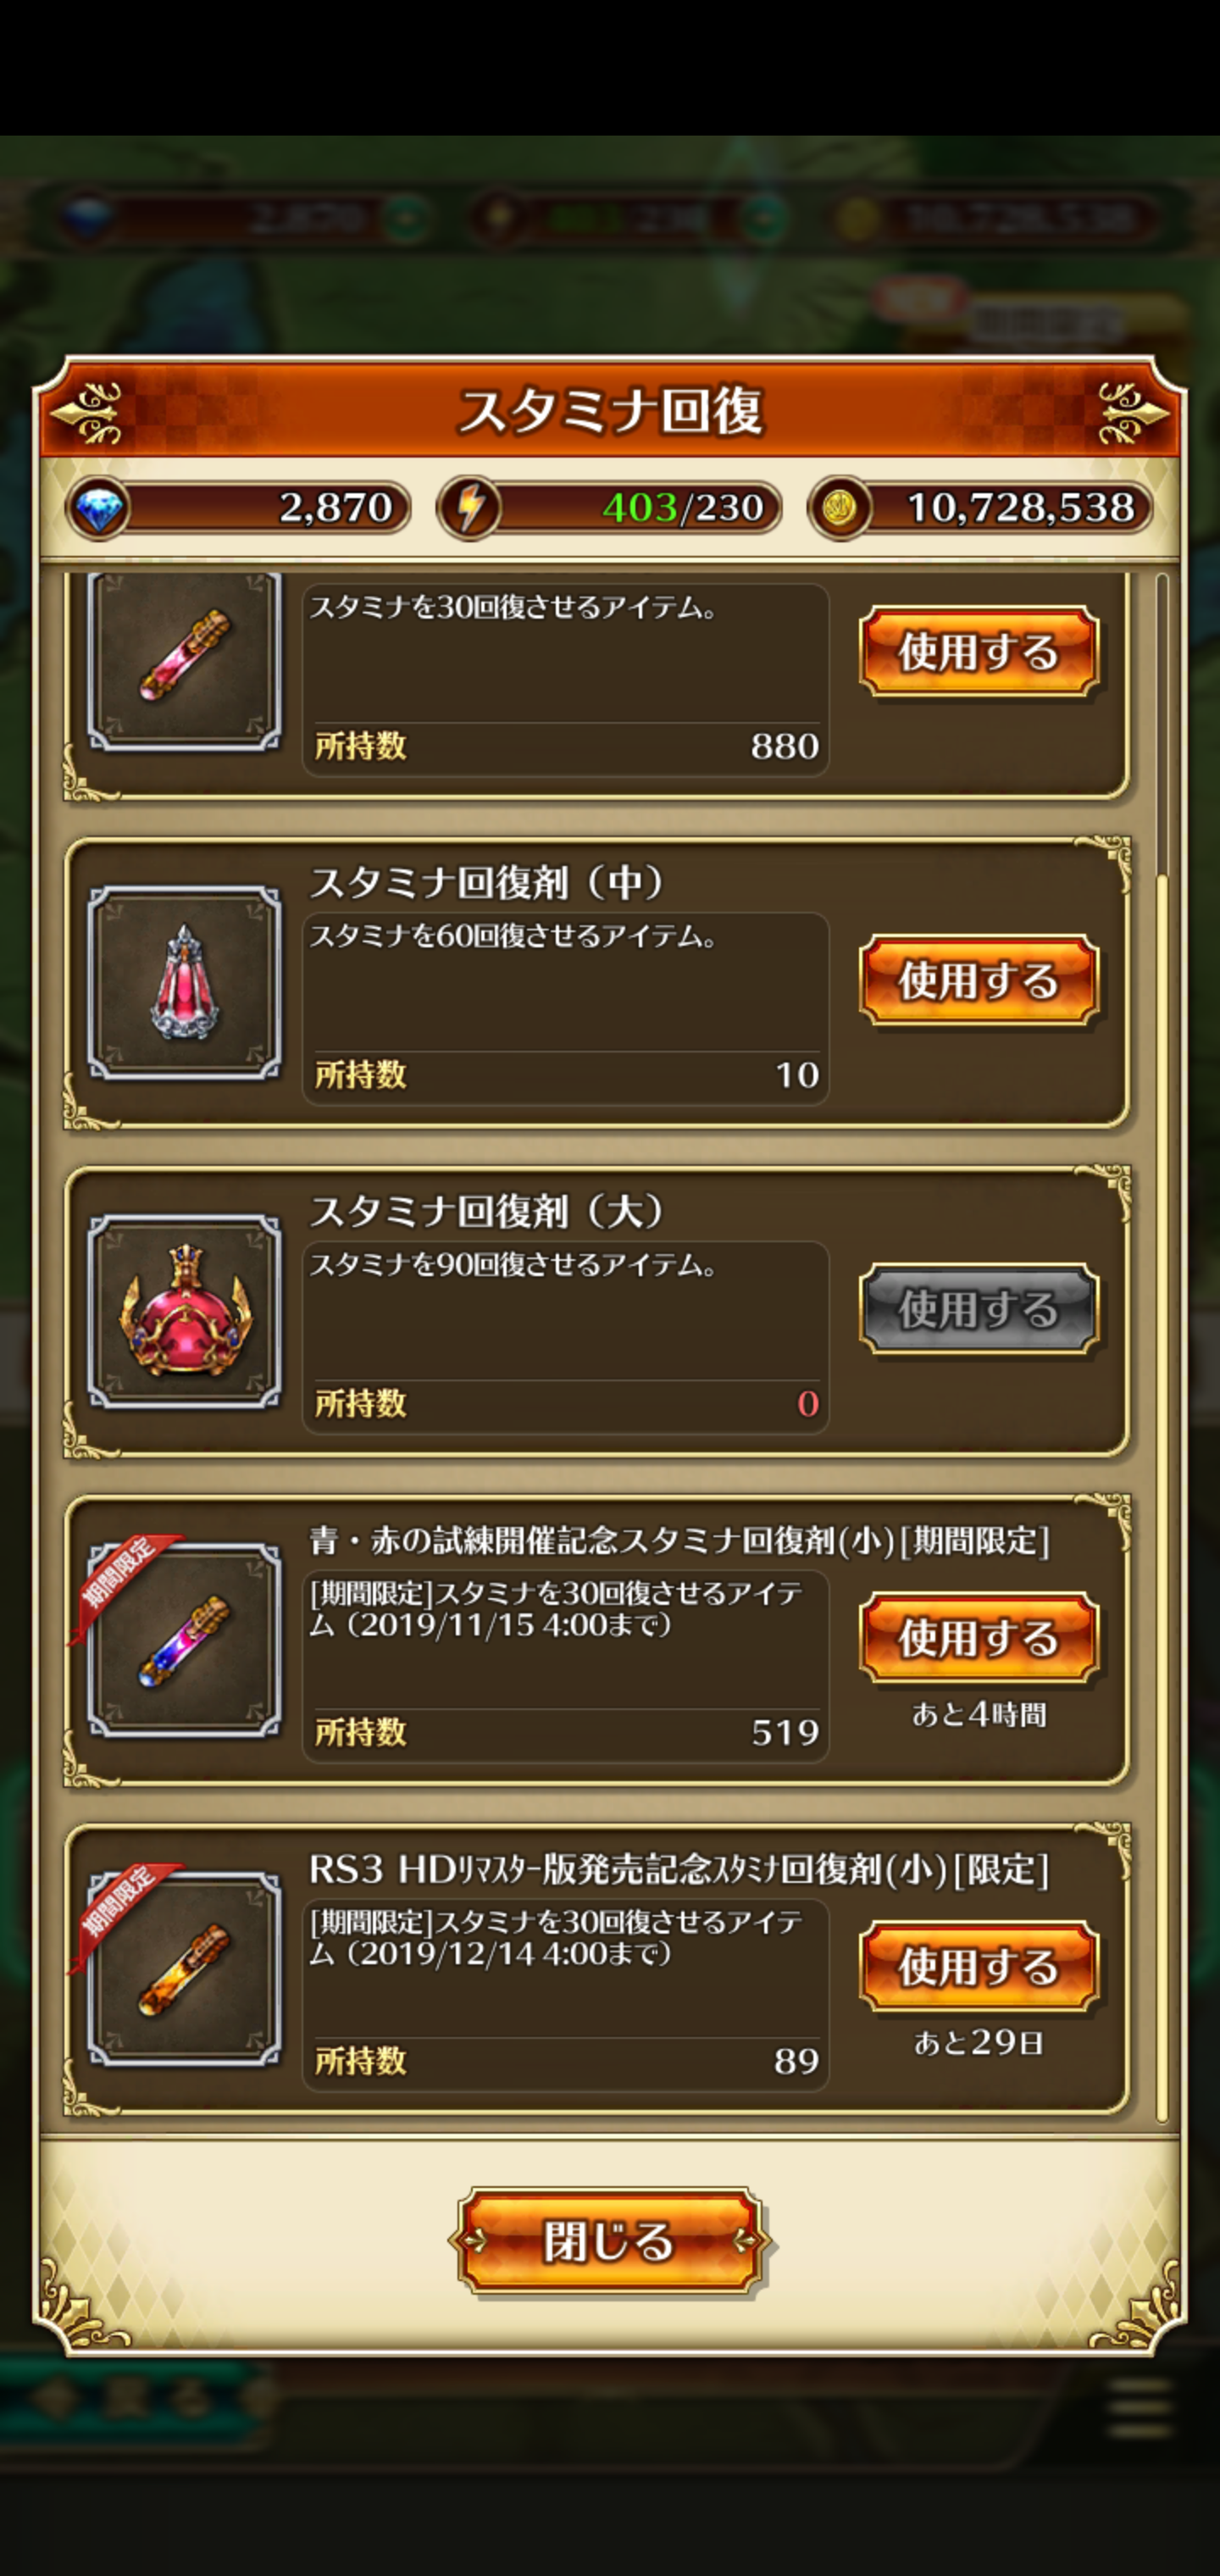Use the RS3 HD remaster stamina item
Screen dimensions: 1220x2576
[979, 1968]
